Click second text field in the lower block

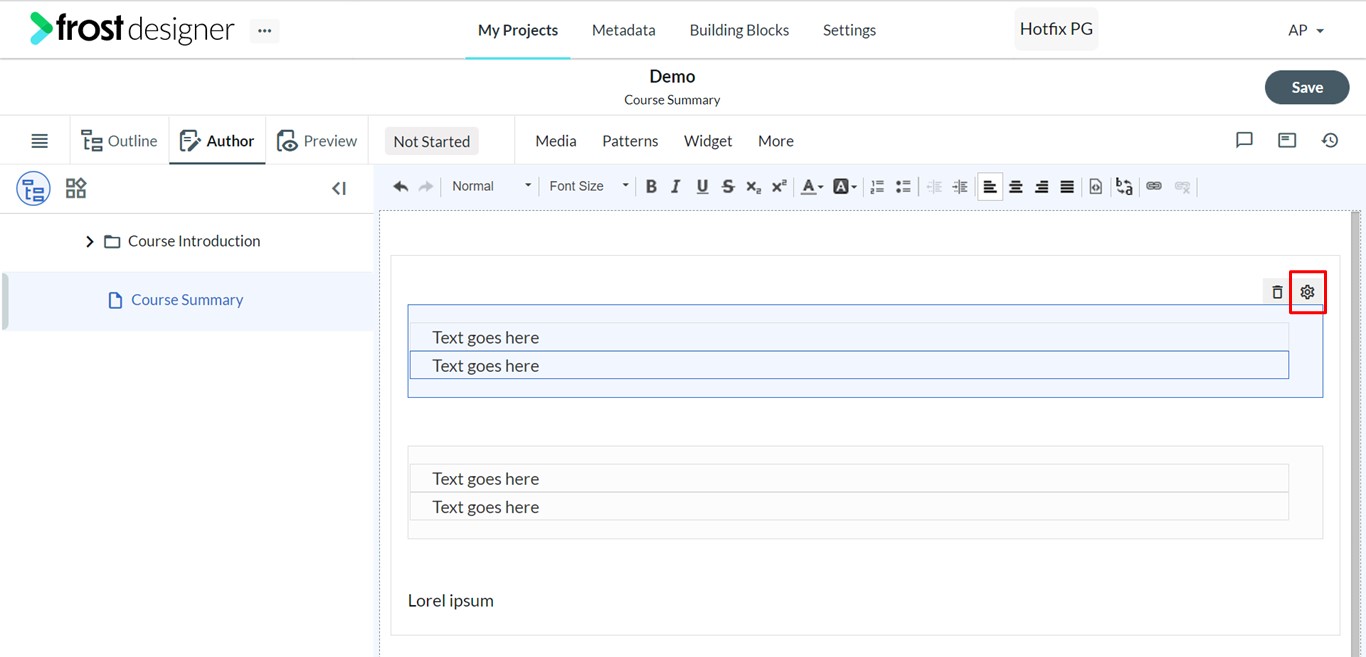point(849,506)
